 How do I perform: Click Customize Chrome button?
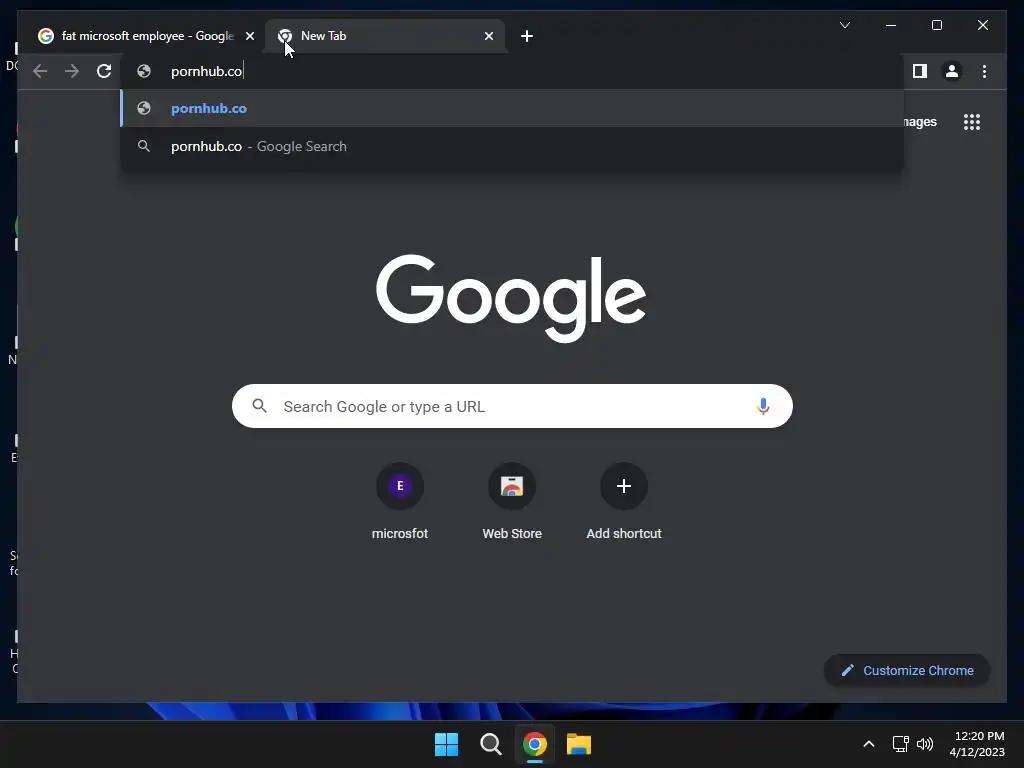point(907,671)
